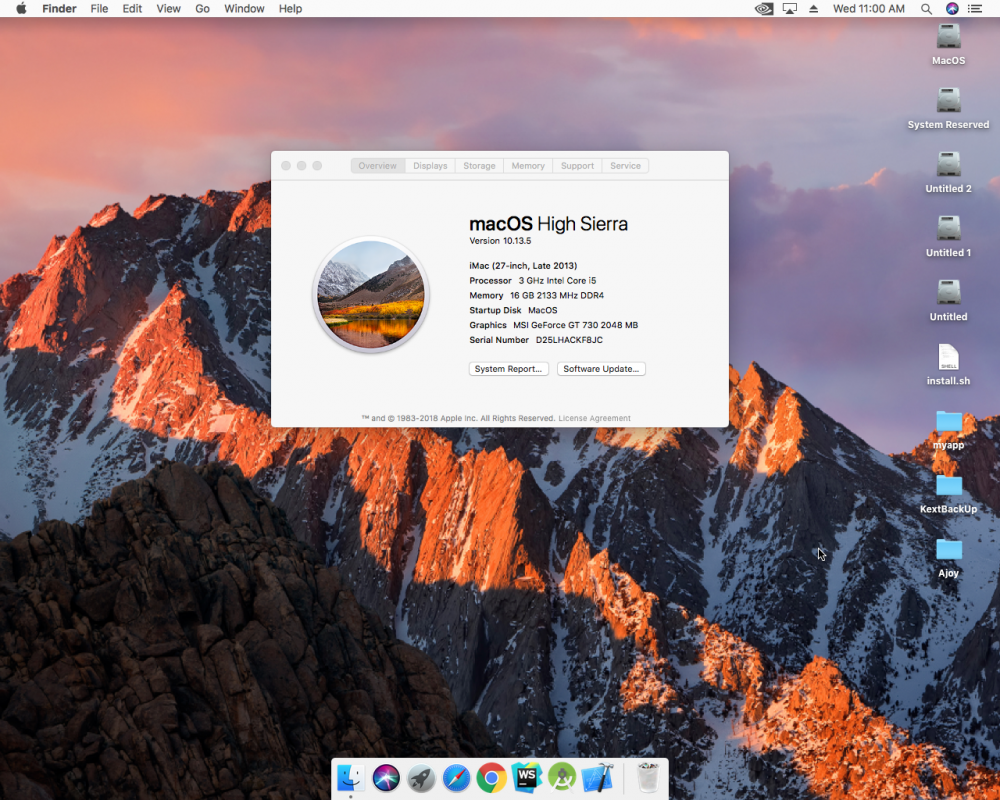1000x800 pixels.
Task: Open Siri from the Dock
Action: [386, 778]
